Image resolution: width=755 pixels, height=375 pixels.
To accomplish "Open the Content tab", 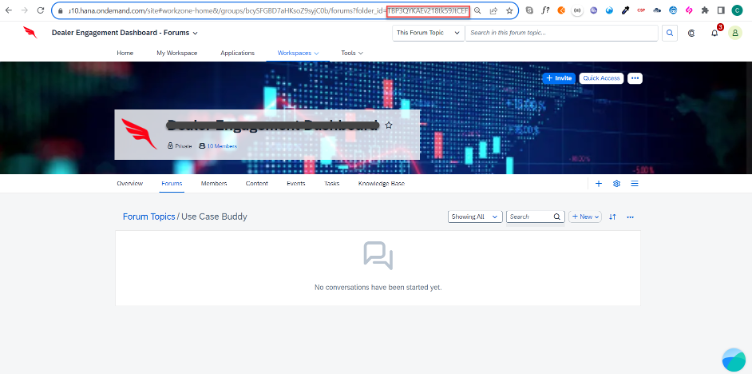I will click(x=257, y=183).
